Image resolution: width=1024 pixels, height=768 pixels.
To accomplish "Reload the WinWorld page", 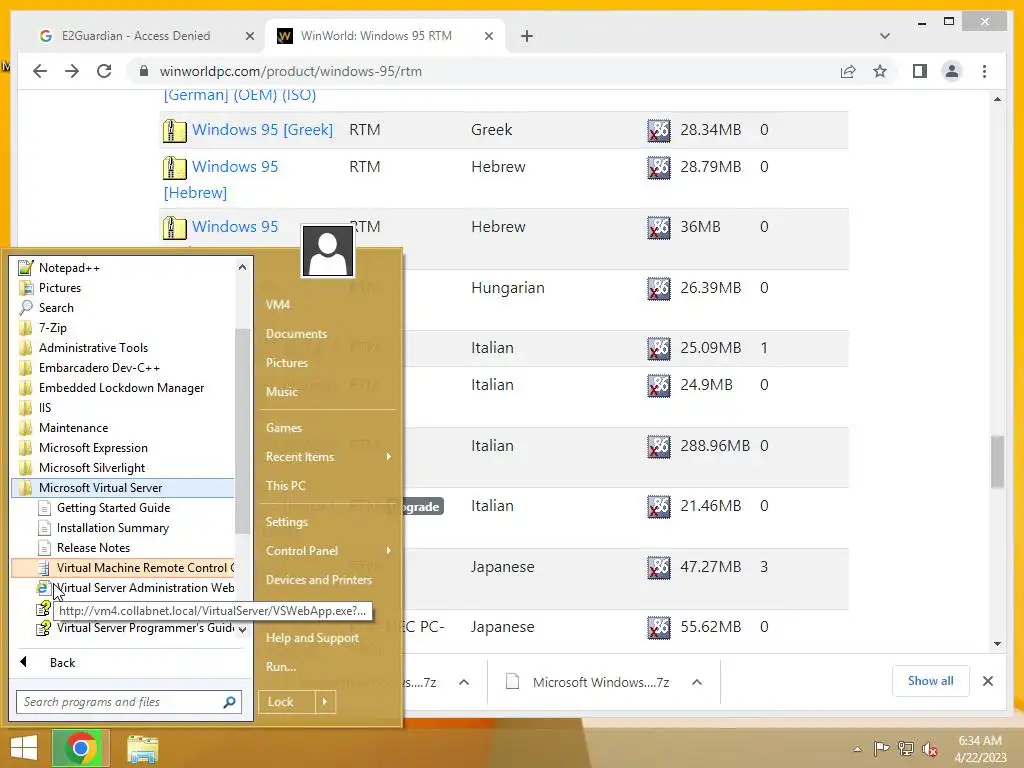I will 104,71.
